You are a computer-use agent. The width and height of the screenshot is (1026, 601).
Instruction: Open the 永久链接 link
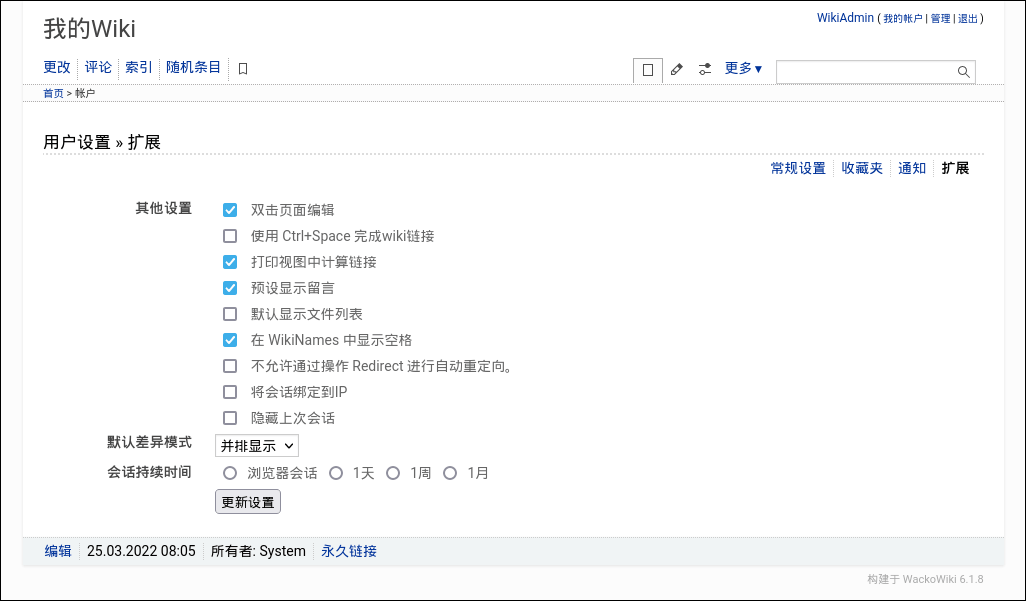click(348, 551)
